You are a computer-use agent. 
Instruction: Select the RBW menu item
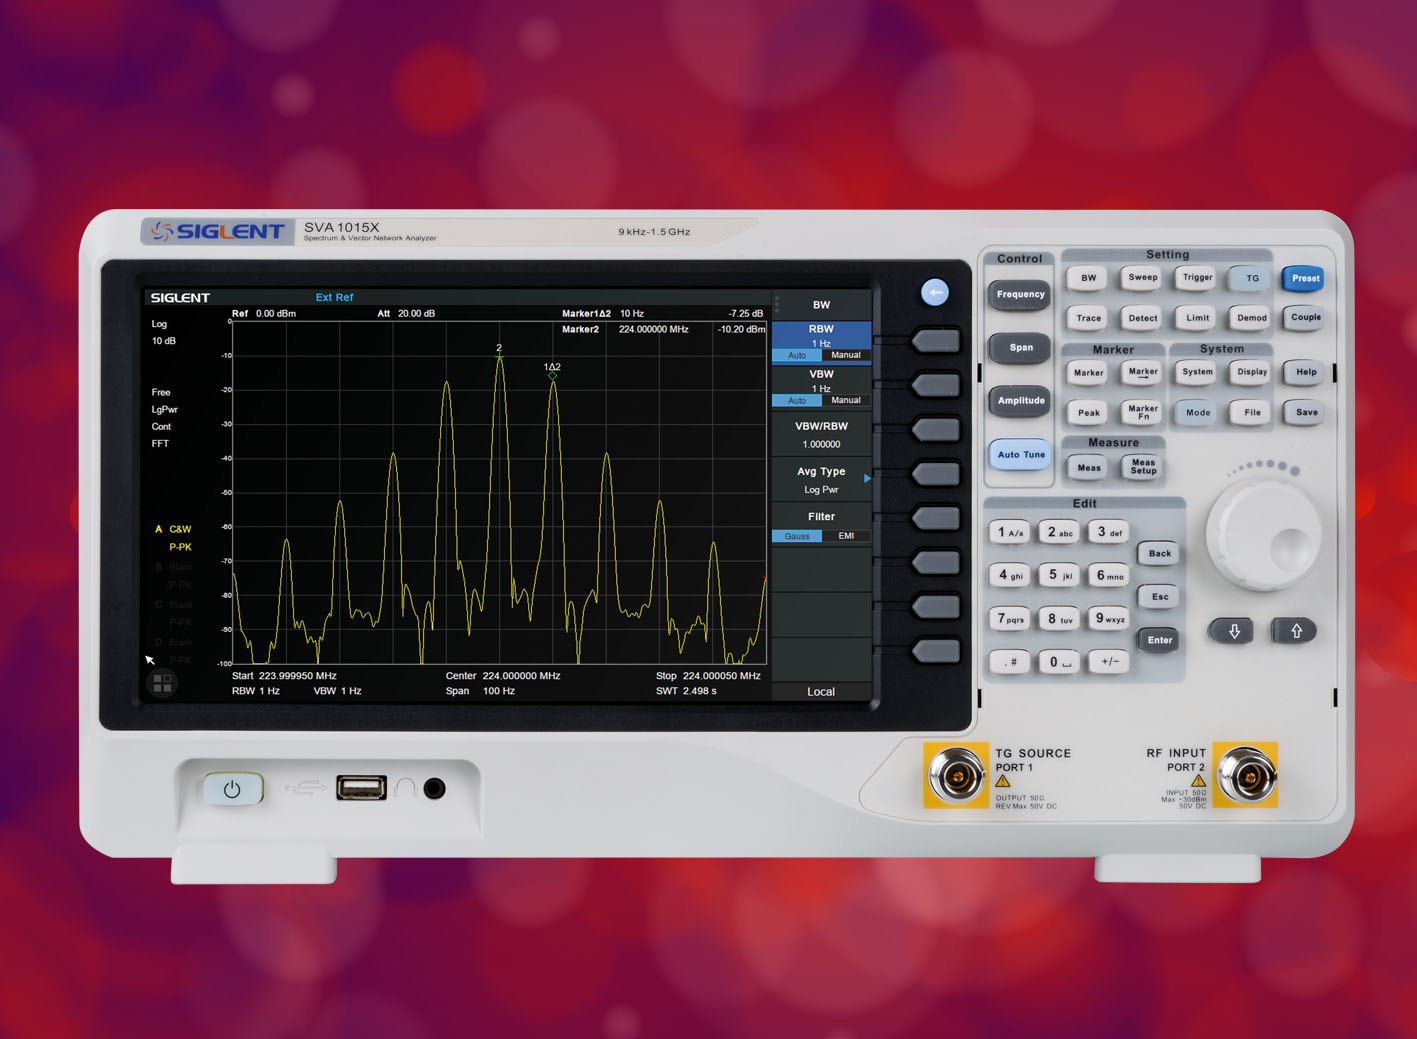tap(821, 342)
